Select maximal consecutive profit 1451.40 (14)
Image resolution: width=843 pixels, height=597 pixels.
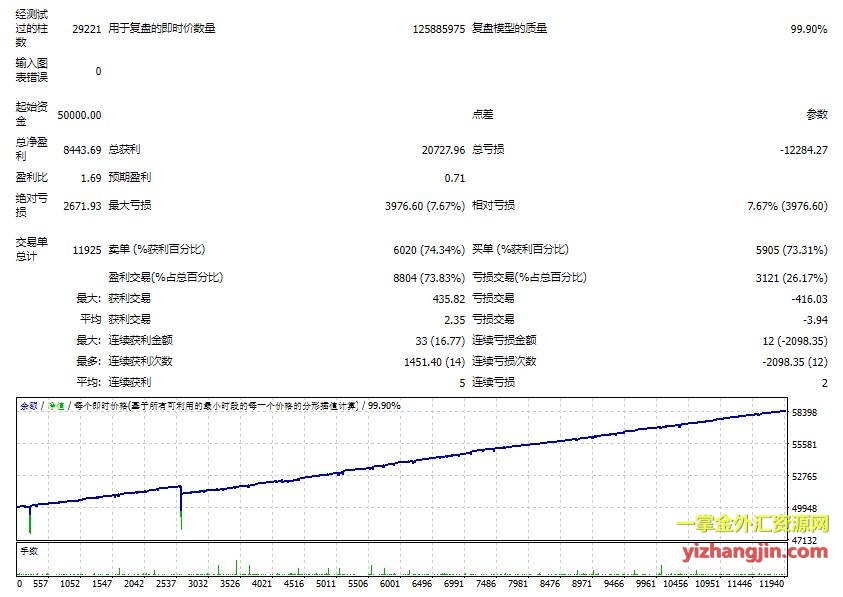[434, 362]
